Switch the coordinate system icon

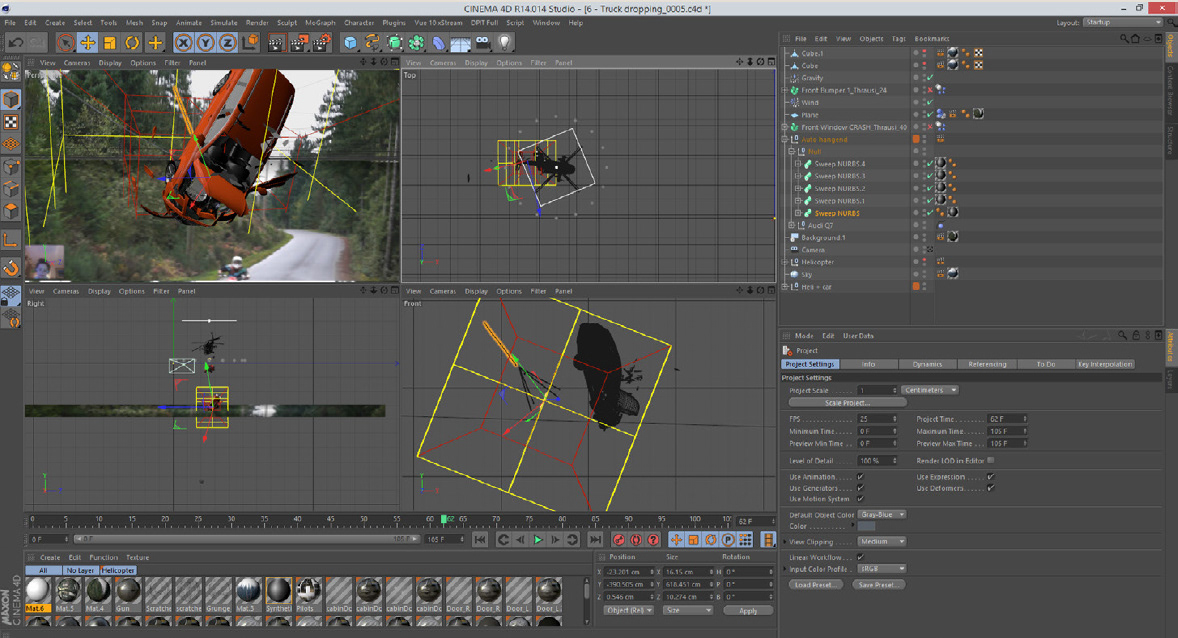click(250, 43)
